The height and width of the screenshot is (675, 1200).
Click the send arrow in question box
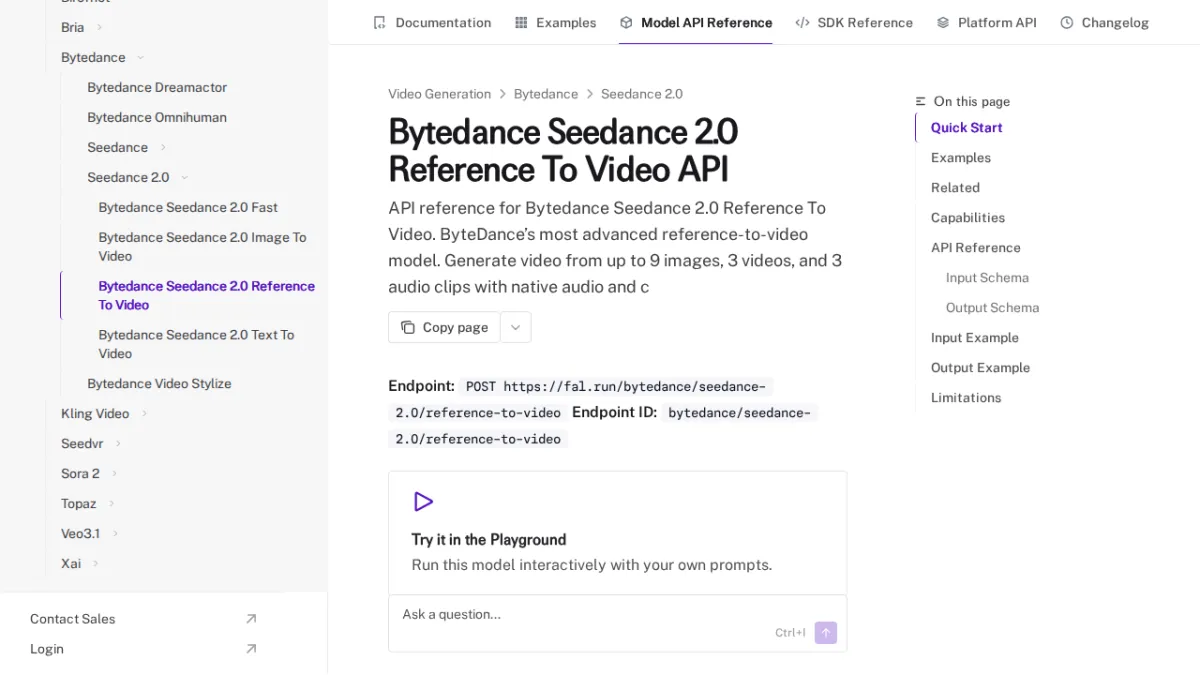(825, 632)
